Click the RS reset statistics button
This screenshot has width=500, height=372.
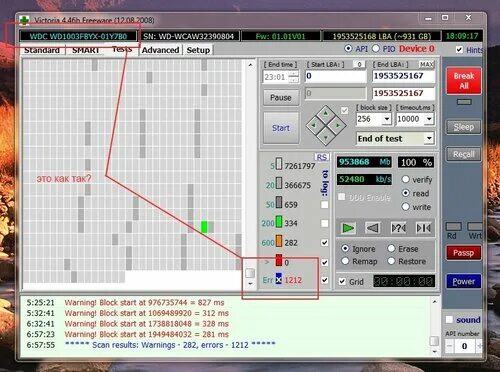[x=322, y=157]
